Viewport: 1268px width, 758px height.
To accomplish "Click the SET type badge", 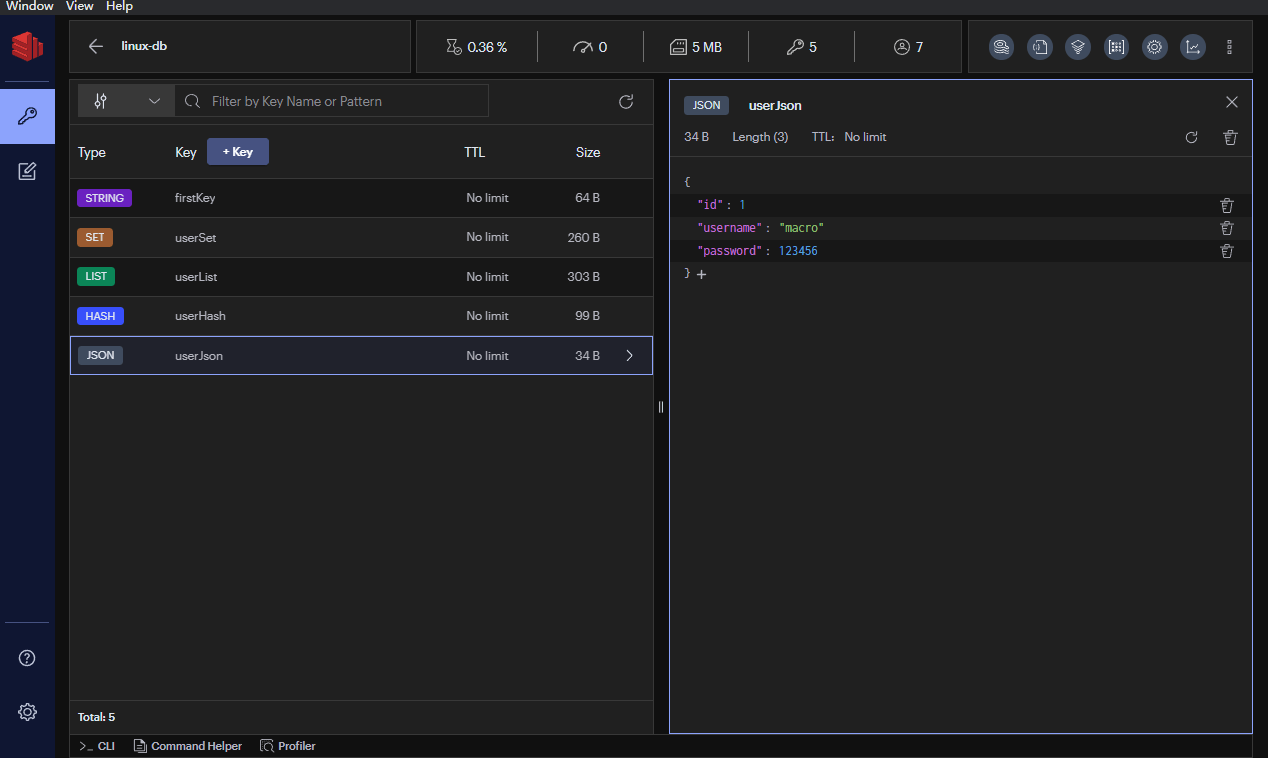I will (95, 237).
